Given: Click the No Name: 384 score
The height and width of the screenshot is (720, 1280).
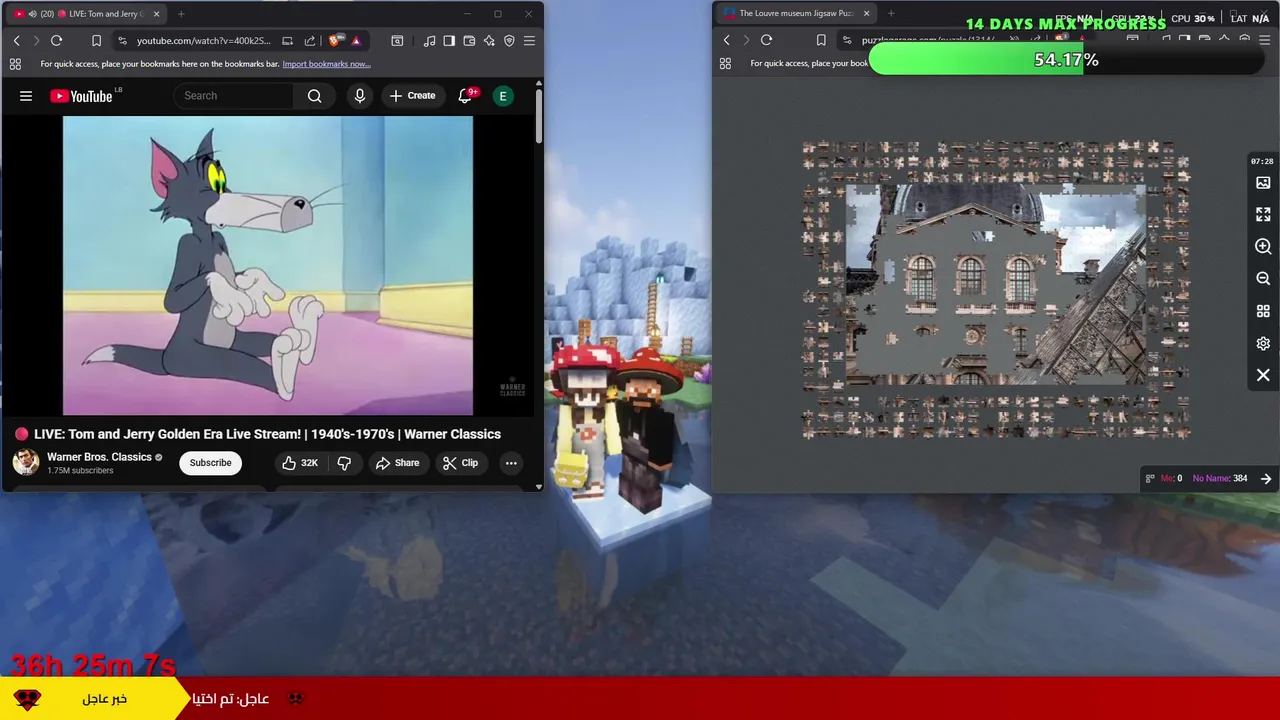Looking at the screenshot, I should (1219, 479).
